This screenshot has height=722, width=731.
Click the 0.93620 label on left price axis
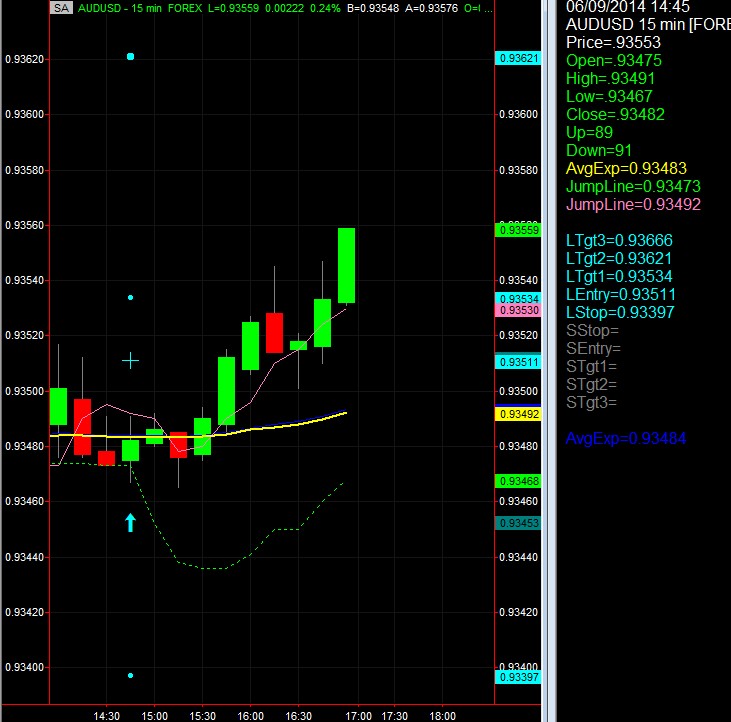(24, 59)
